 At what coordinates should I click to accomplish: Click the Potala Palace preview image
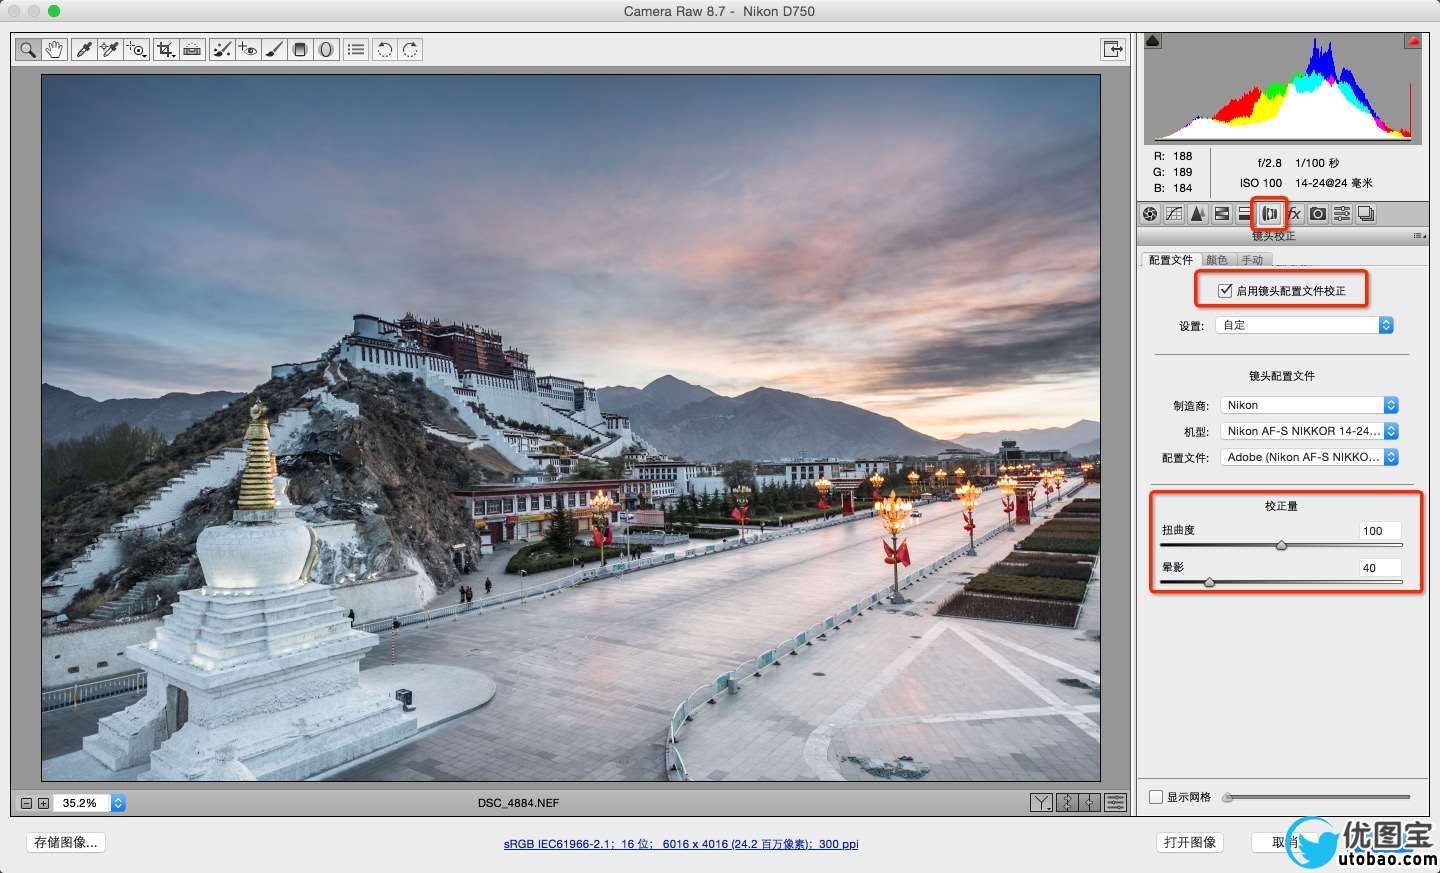tap(571, 428)
